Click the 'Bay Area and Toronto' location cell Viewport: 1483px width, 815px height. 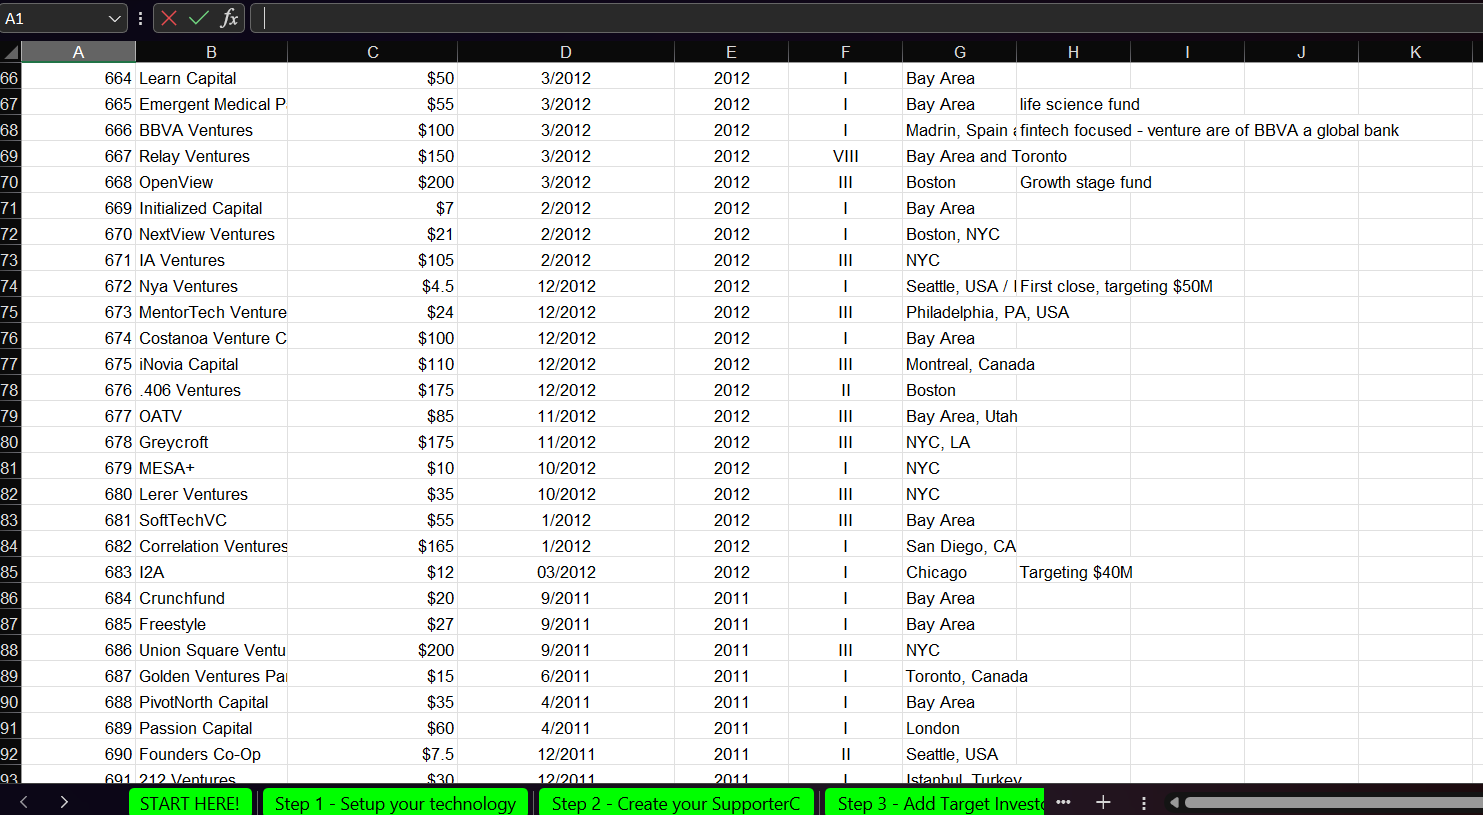point(959,156)
